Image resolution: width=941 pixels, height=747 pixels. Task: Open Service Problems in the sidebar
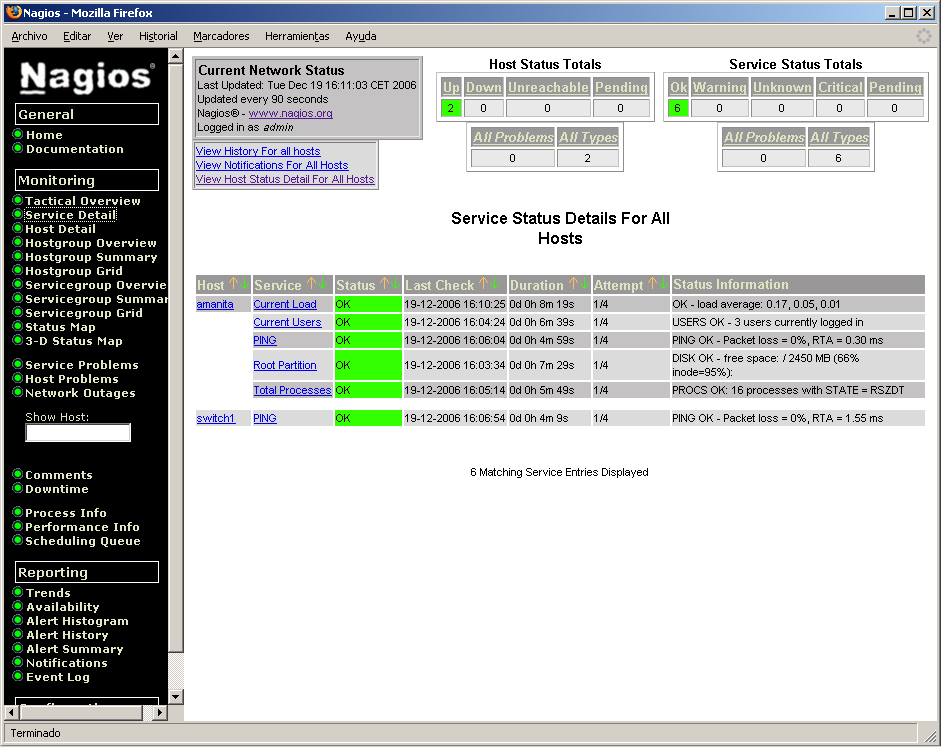coord(82,365)
